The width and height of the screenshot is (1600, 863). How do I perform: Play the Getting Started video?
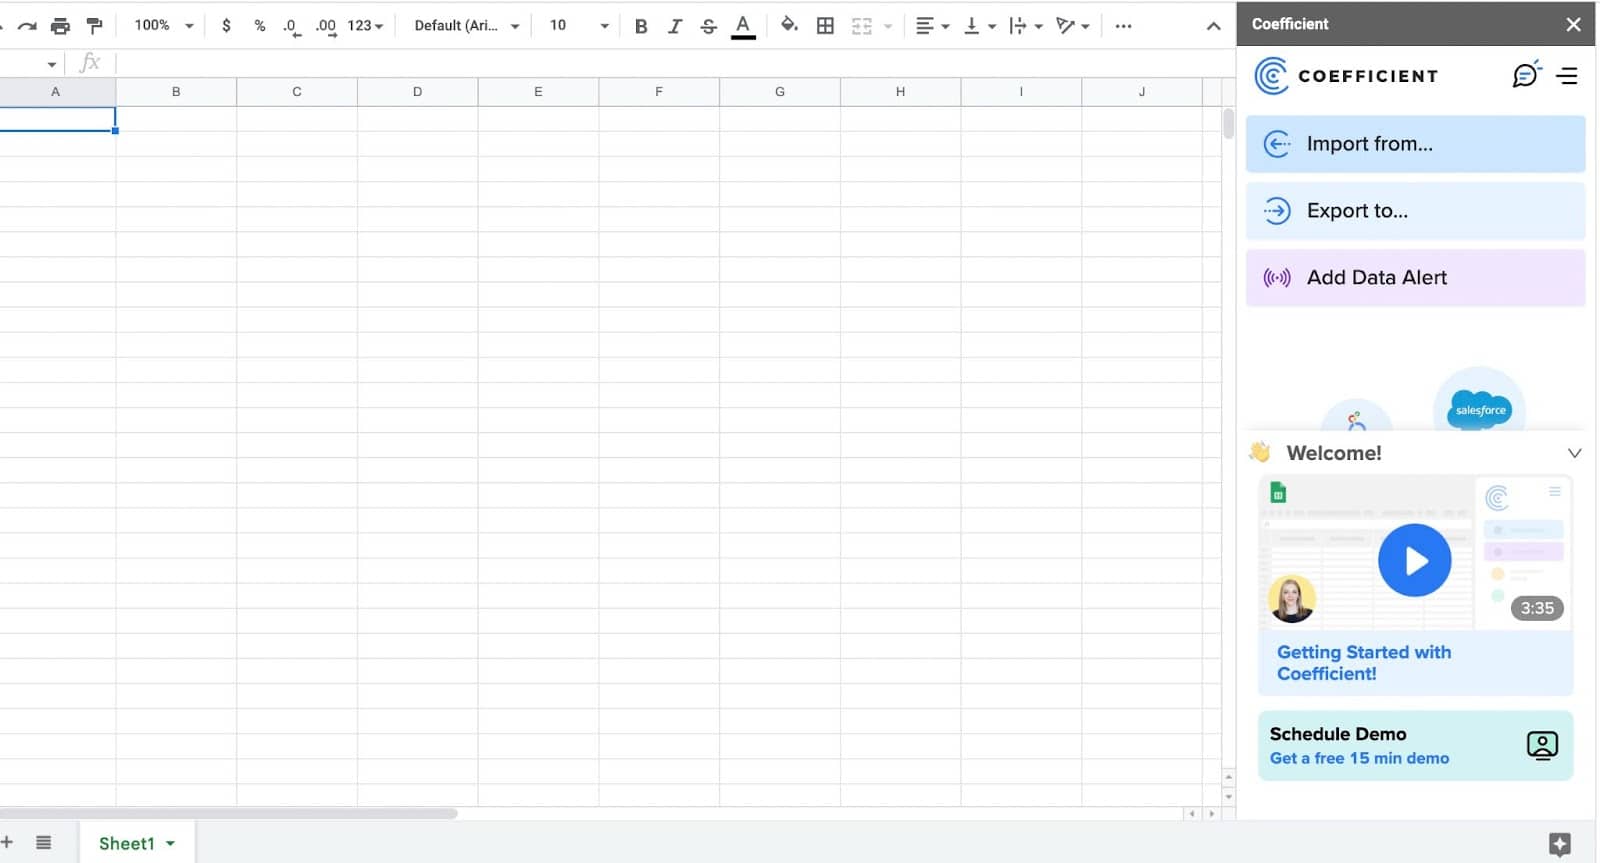coord(1414,561)
